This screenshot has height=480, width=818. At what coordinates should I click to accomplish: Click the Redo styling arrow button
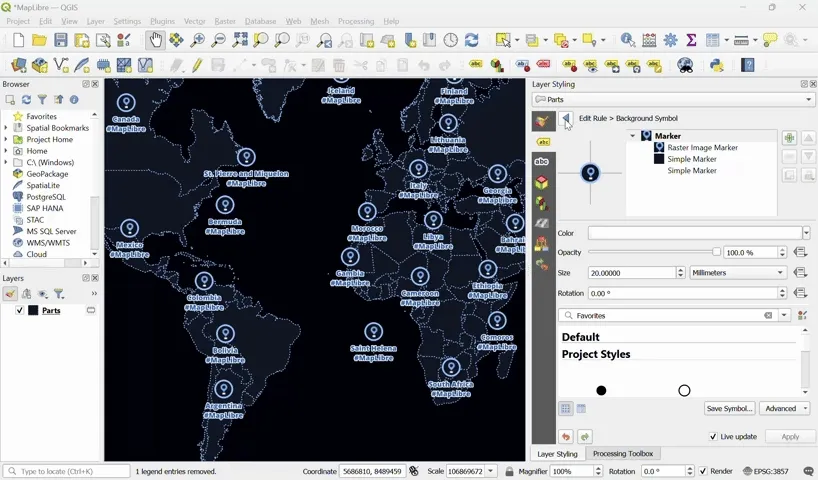pos(585,437)
